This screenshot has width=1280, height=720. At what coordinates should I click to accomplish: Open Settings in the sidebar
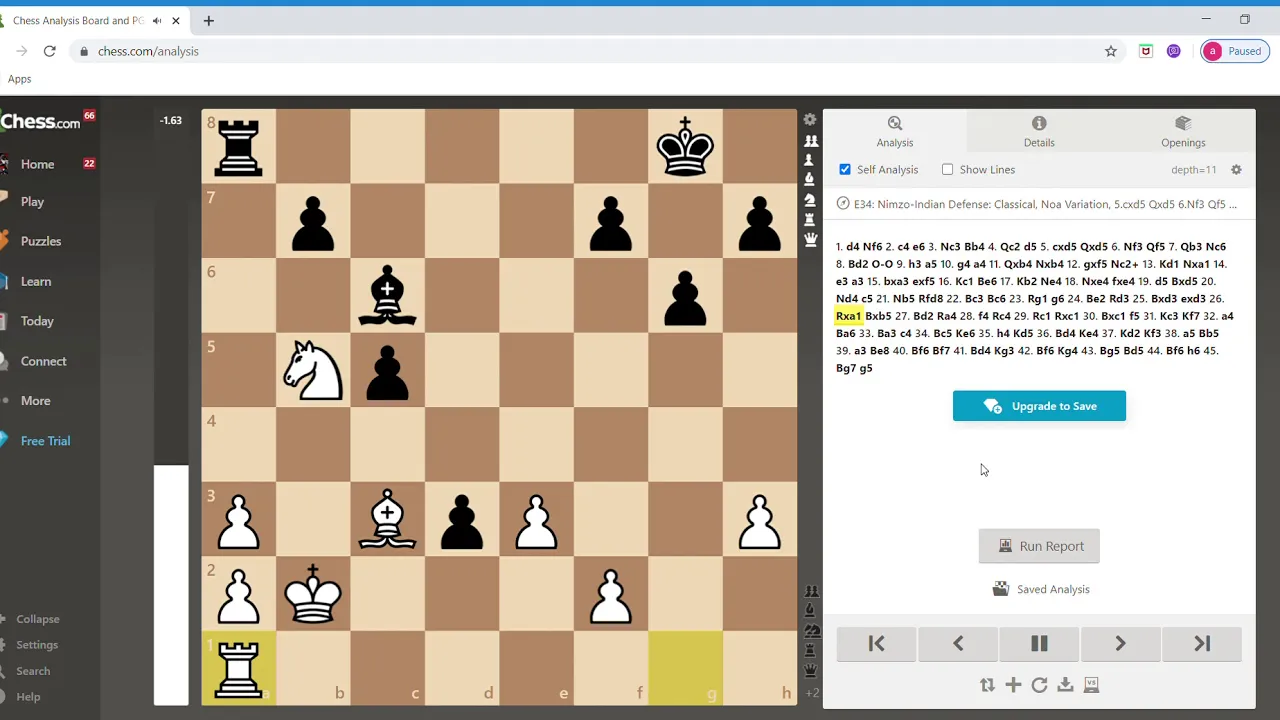tap(37, 645)
